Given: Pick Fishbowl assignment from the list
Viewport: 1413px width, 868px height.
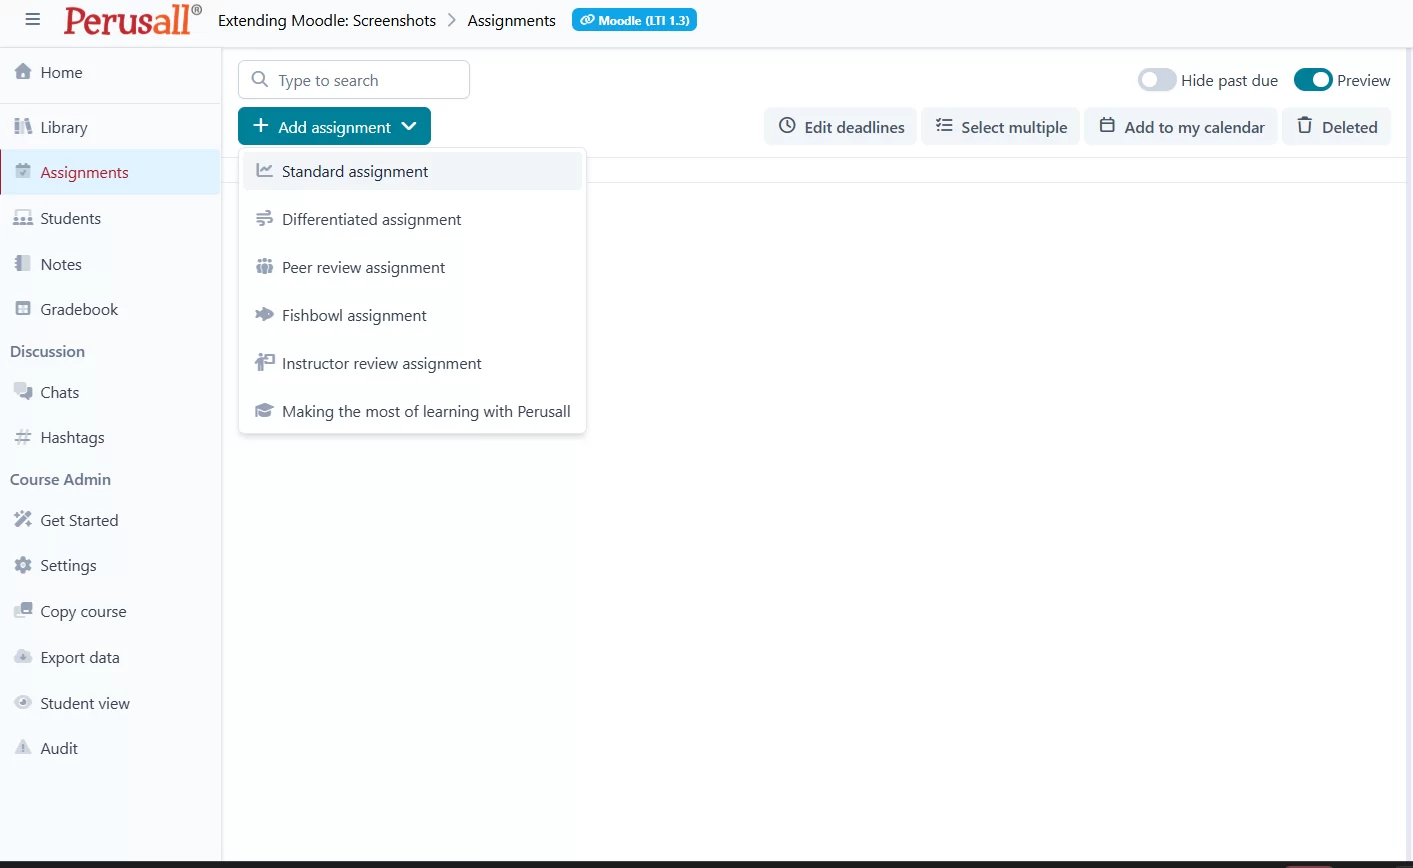Looking at the screenshot, I should (354, 316).
